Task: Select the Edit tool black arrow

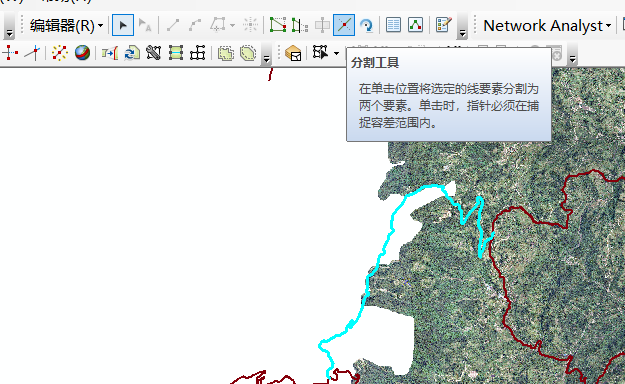Action: [x=123, y=26]
